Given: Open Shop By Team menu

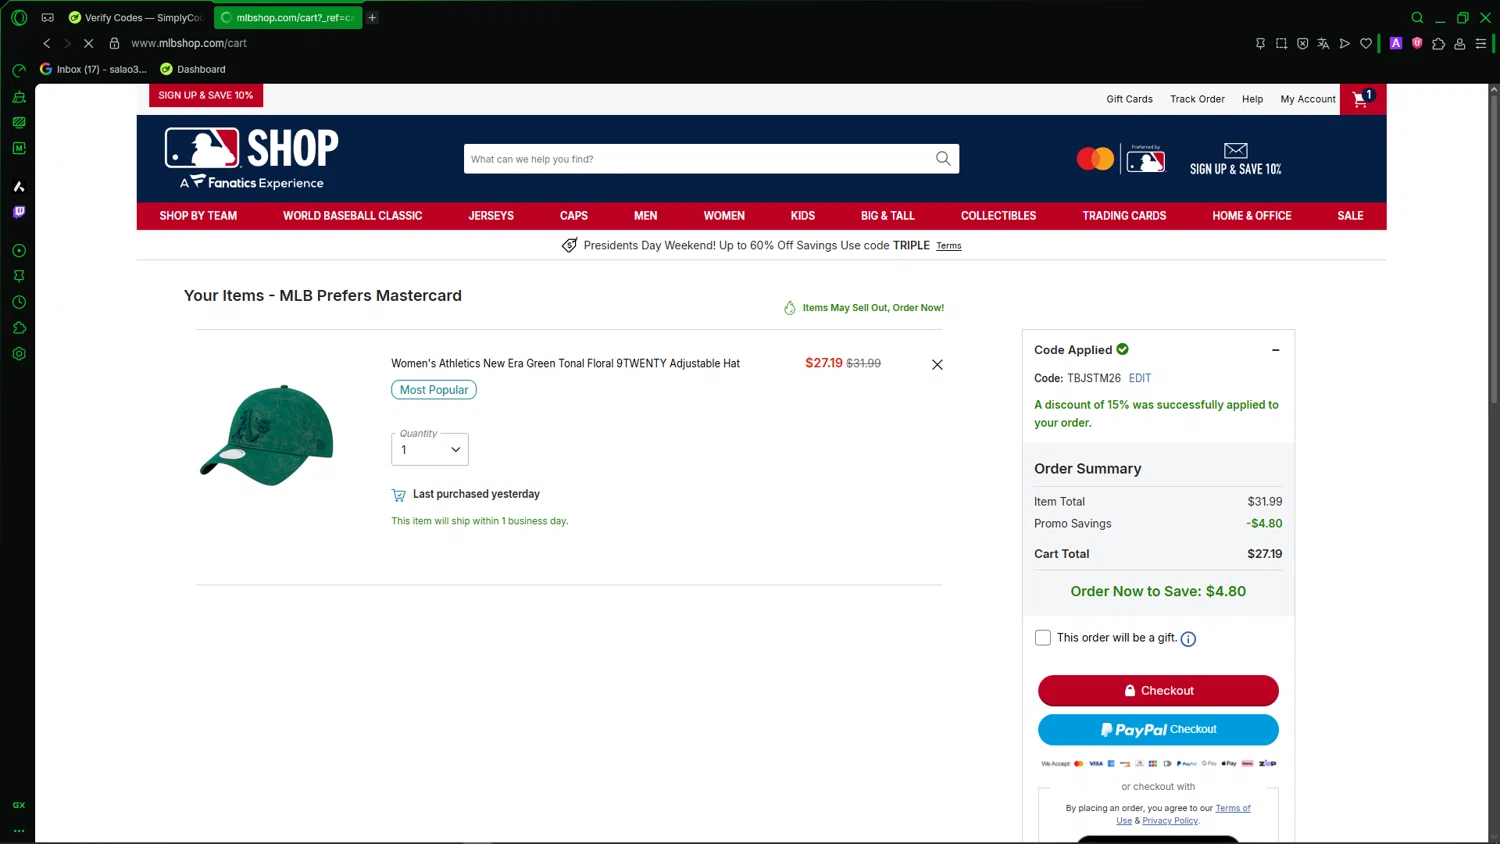Looking at the screenshot, I should [198, 216].
